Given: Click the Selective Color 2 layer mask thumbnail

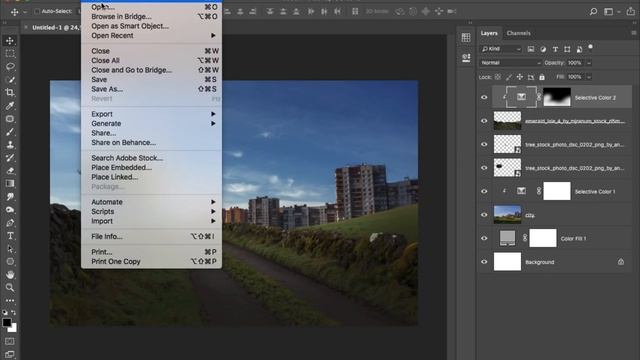Looking at the screenshot, I should [557, 97].
